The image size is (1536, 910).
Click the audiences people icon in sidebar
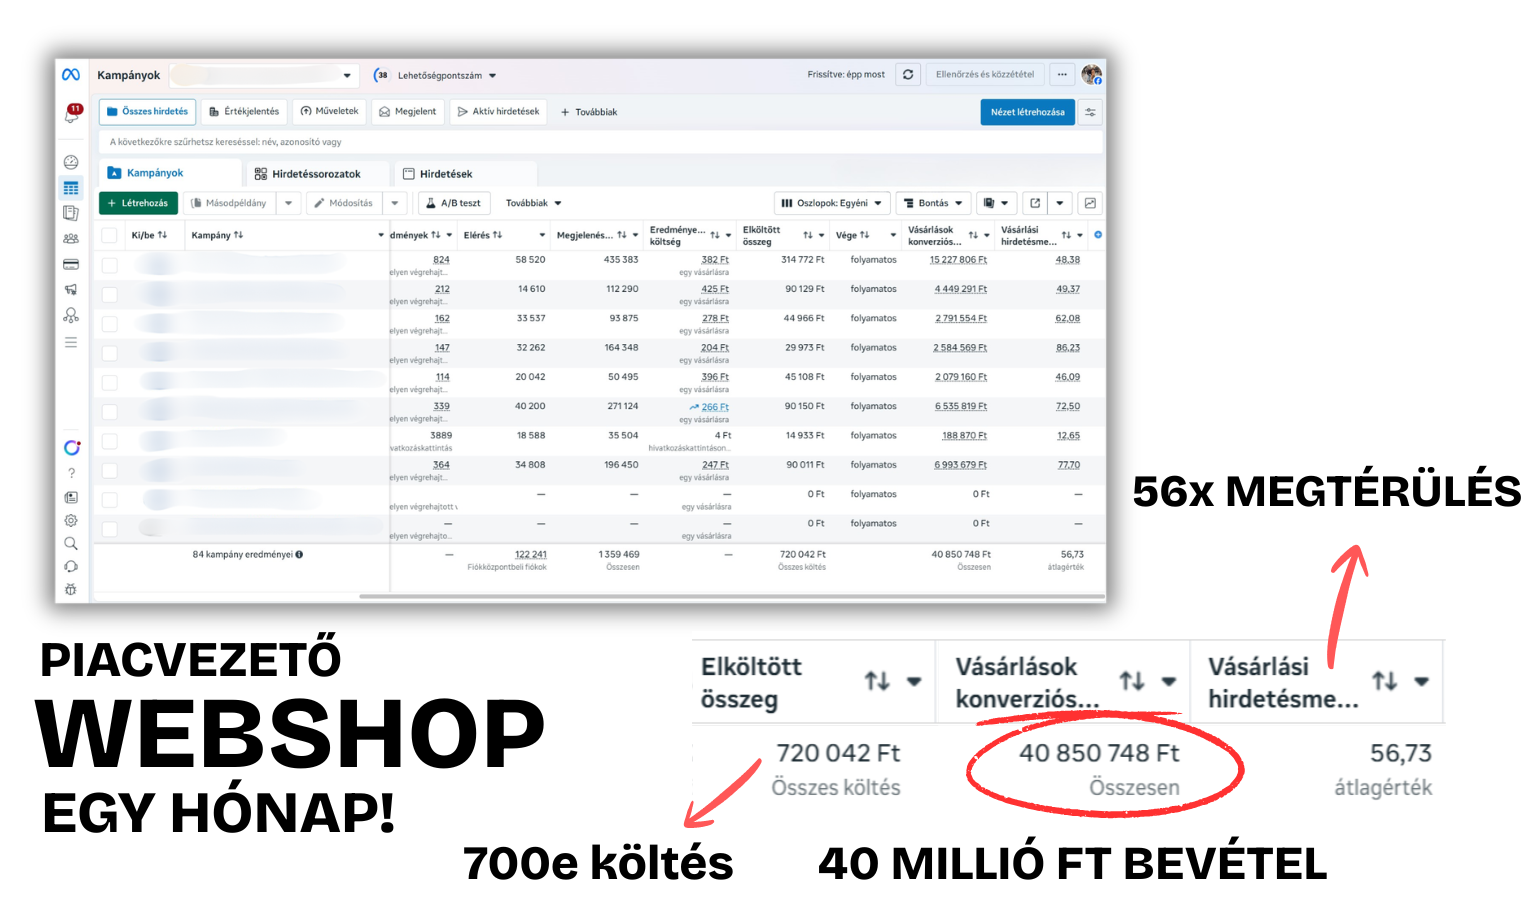click(71, 239)
